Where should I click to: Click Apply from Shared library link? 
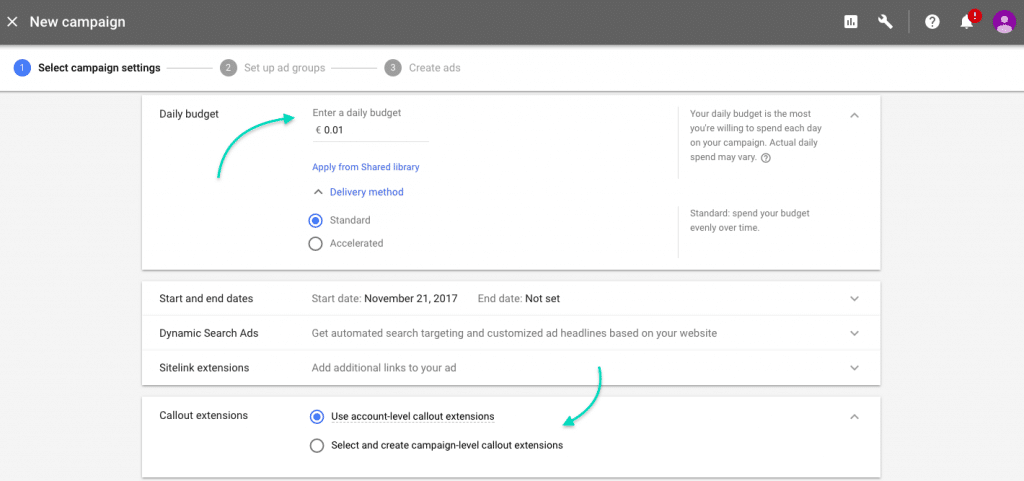click(x=366, y=167)
